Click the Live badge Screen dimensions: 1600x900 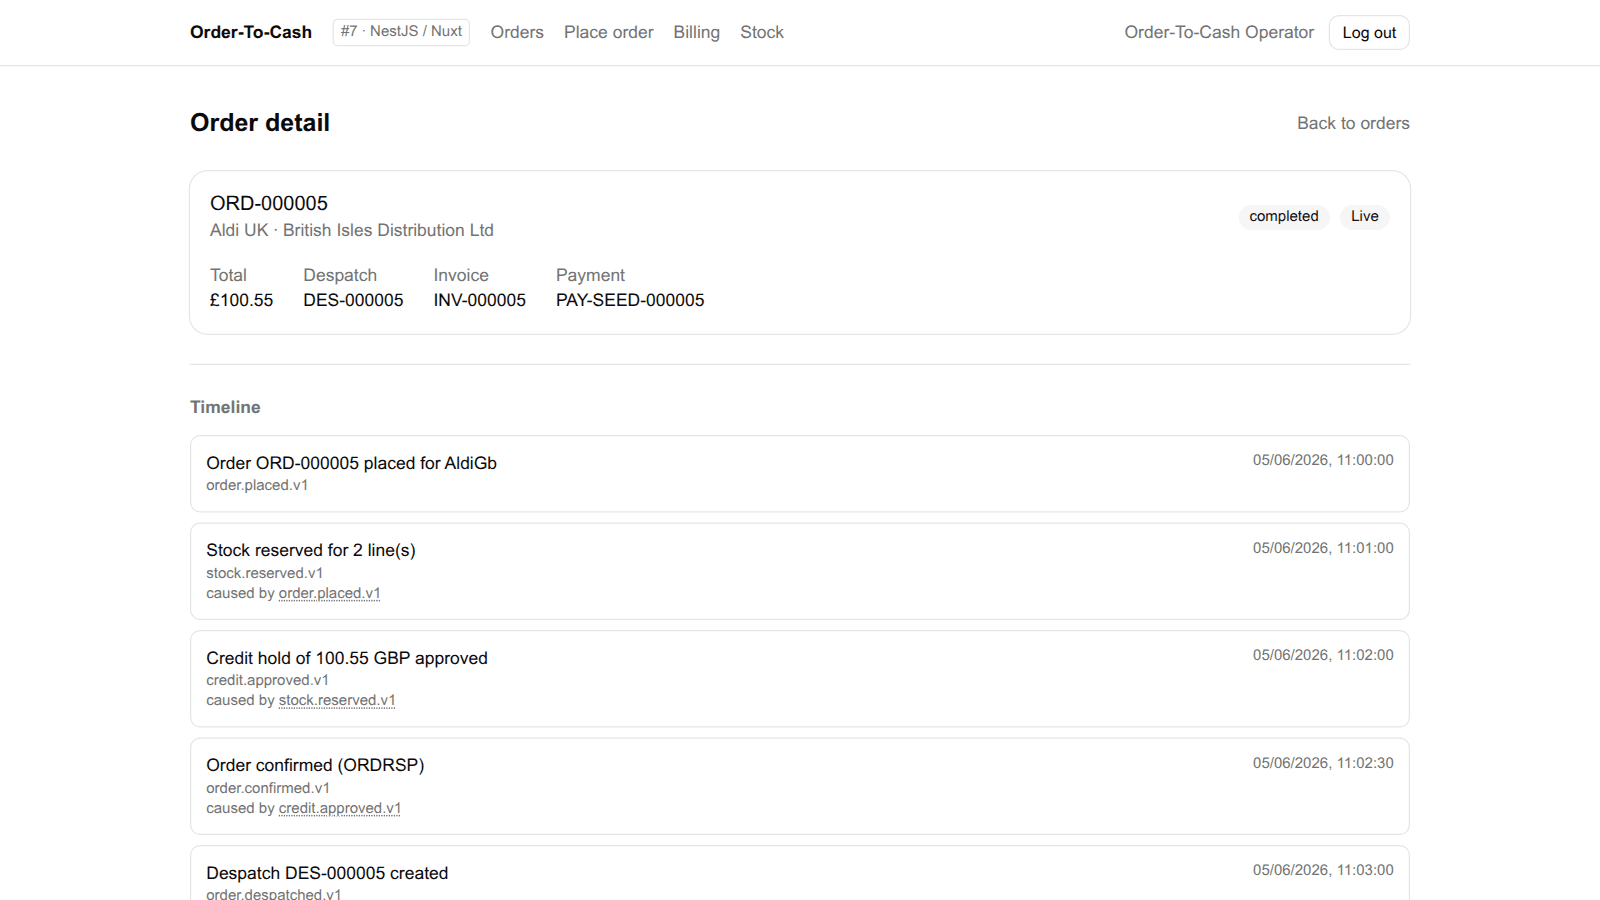click(1364, 216)
